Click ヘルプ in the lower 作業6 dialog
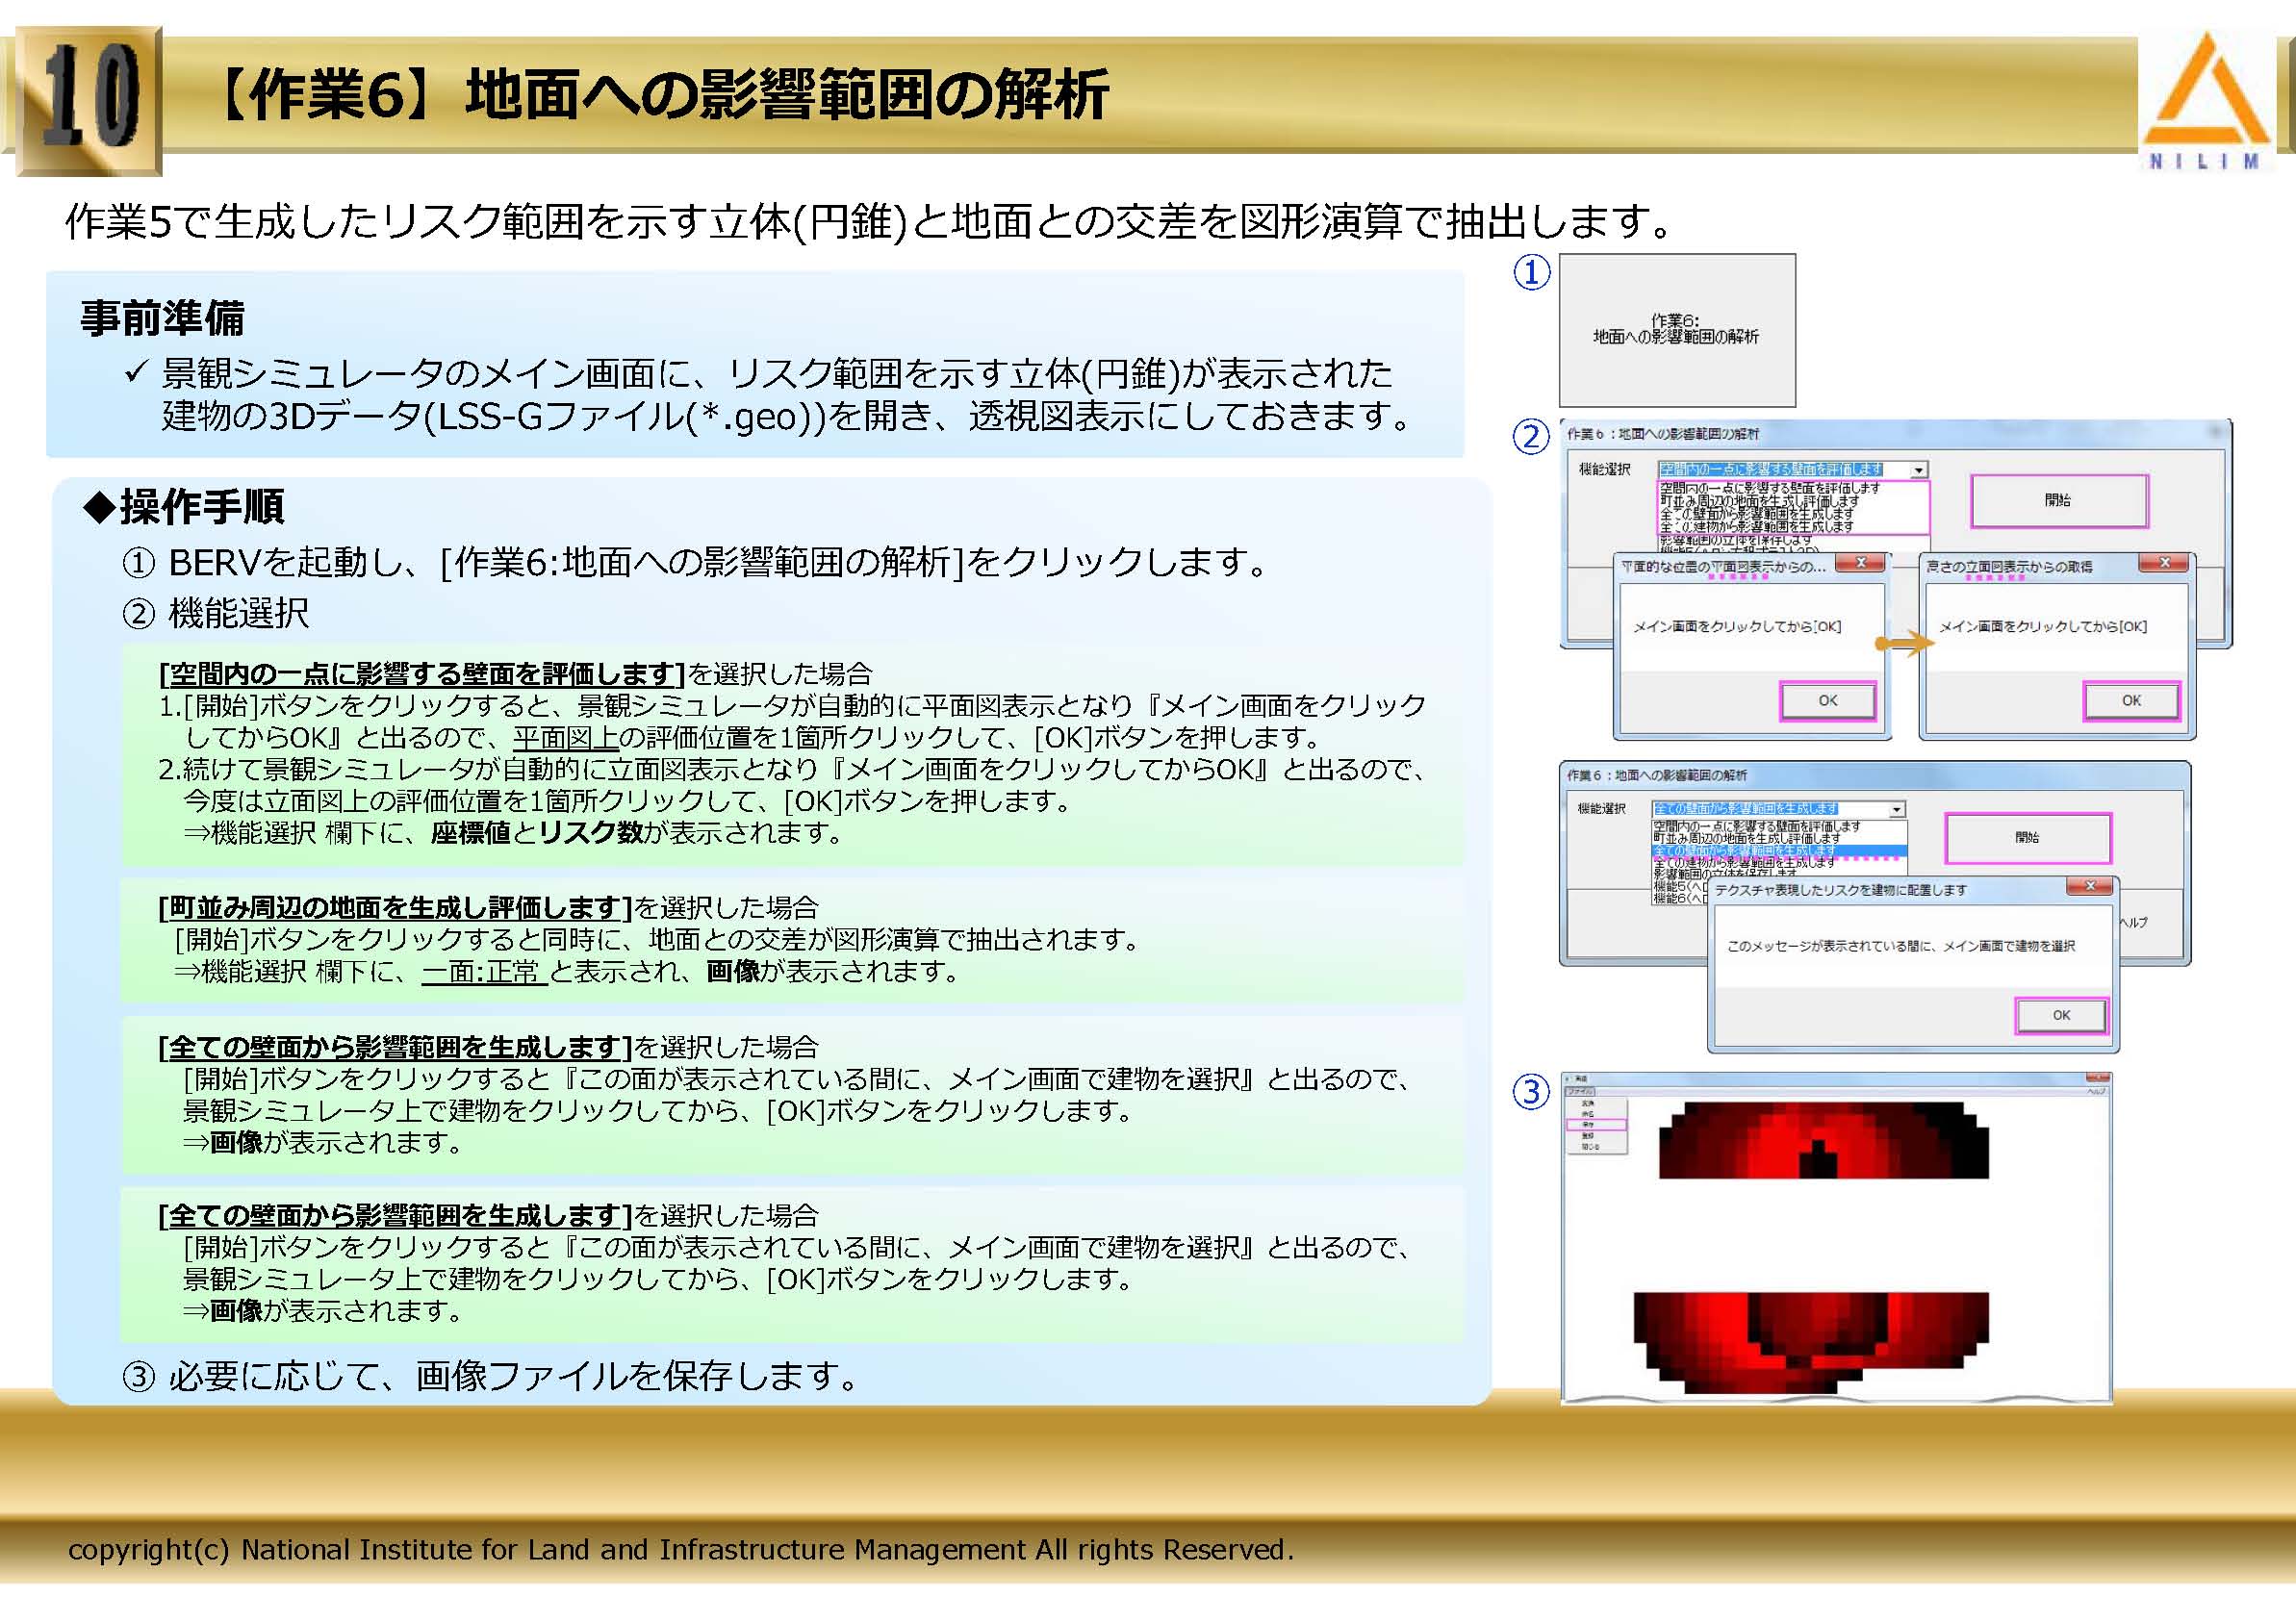 (2133, 922)
